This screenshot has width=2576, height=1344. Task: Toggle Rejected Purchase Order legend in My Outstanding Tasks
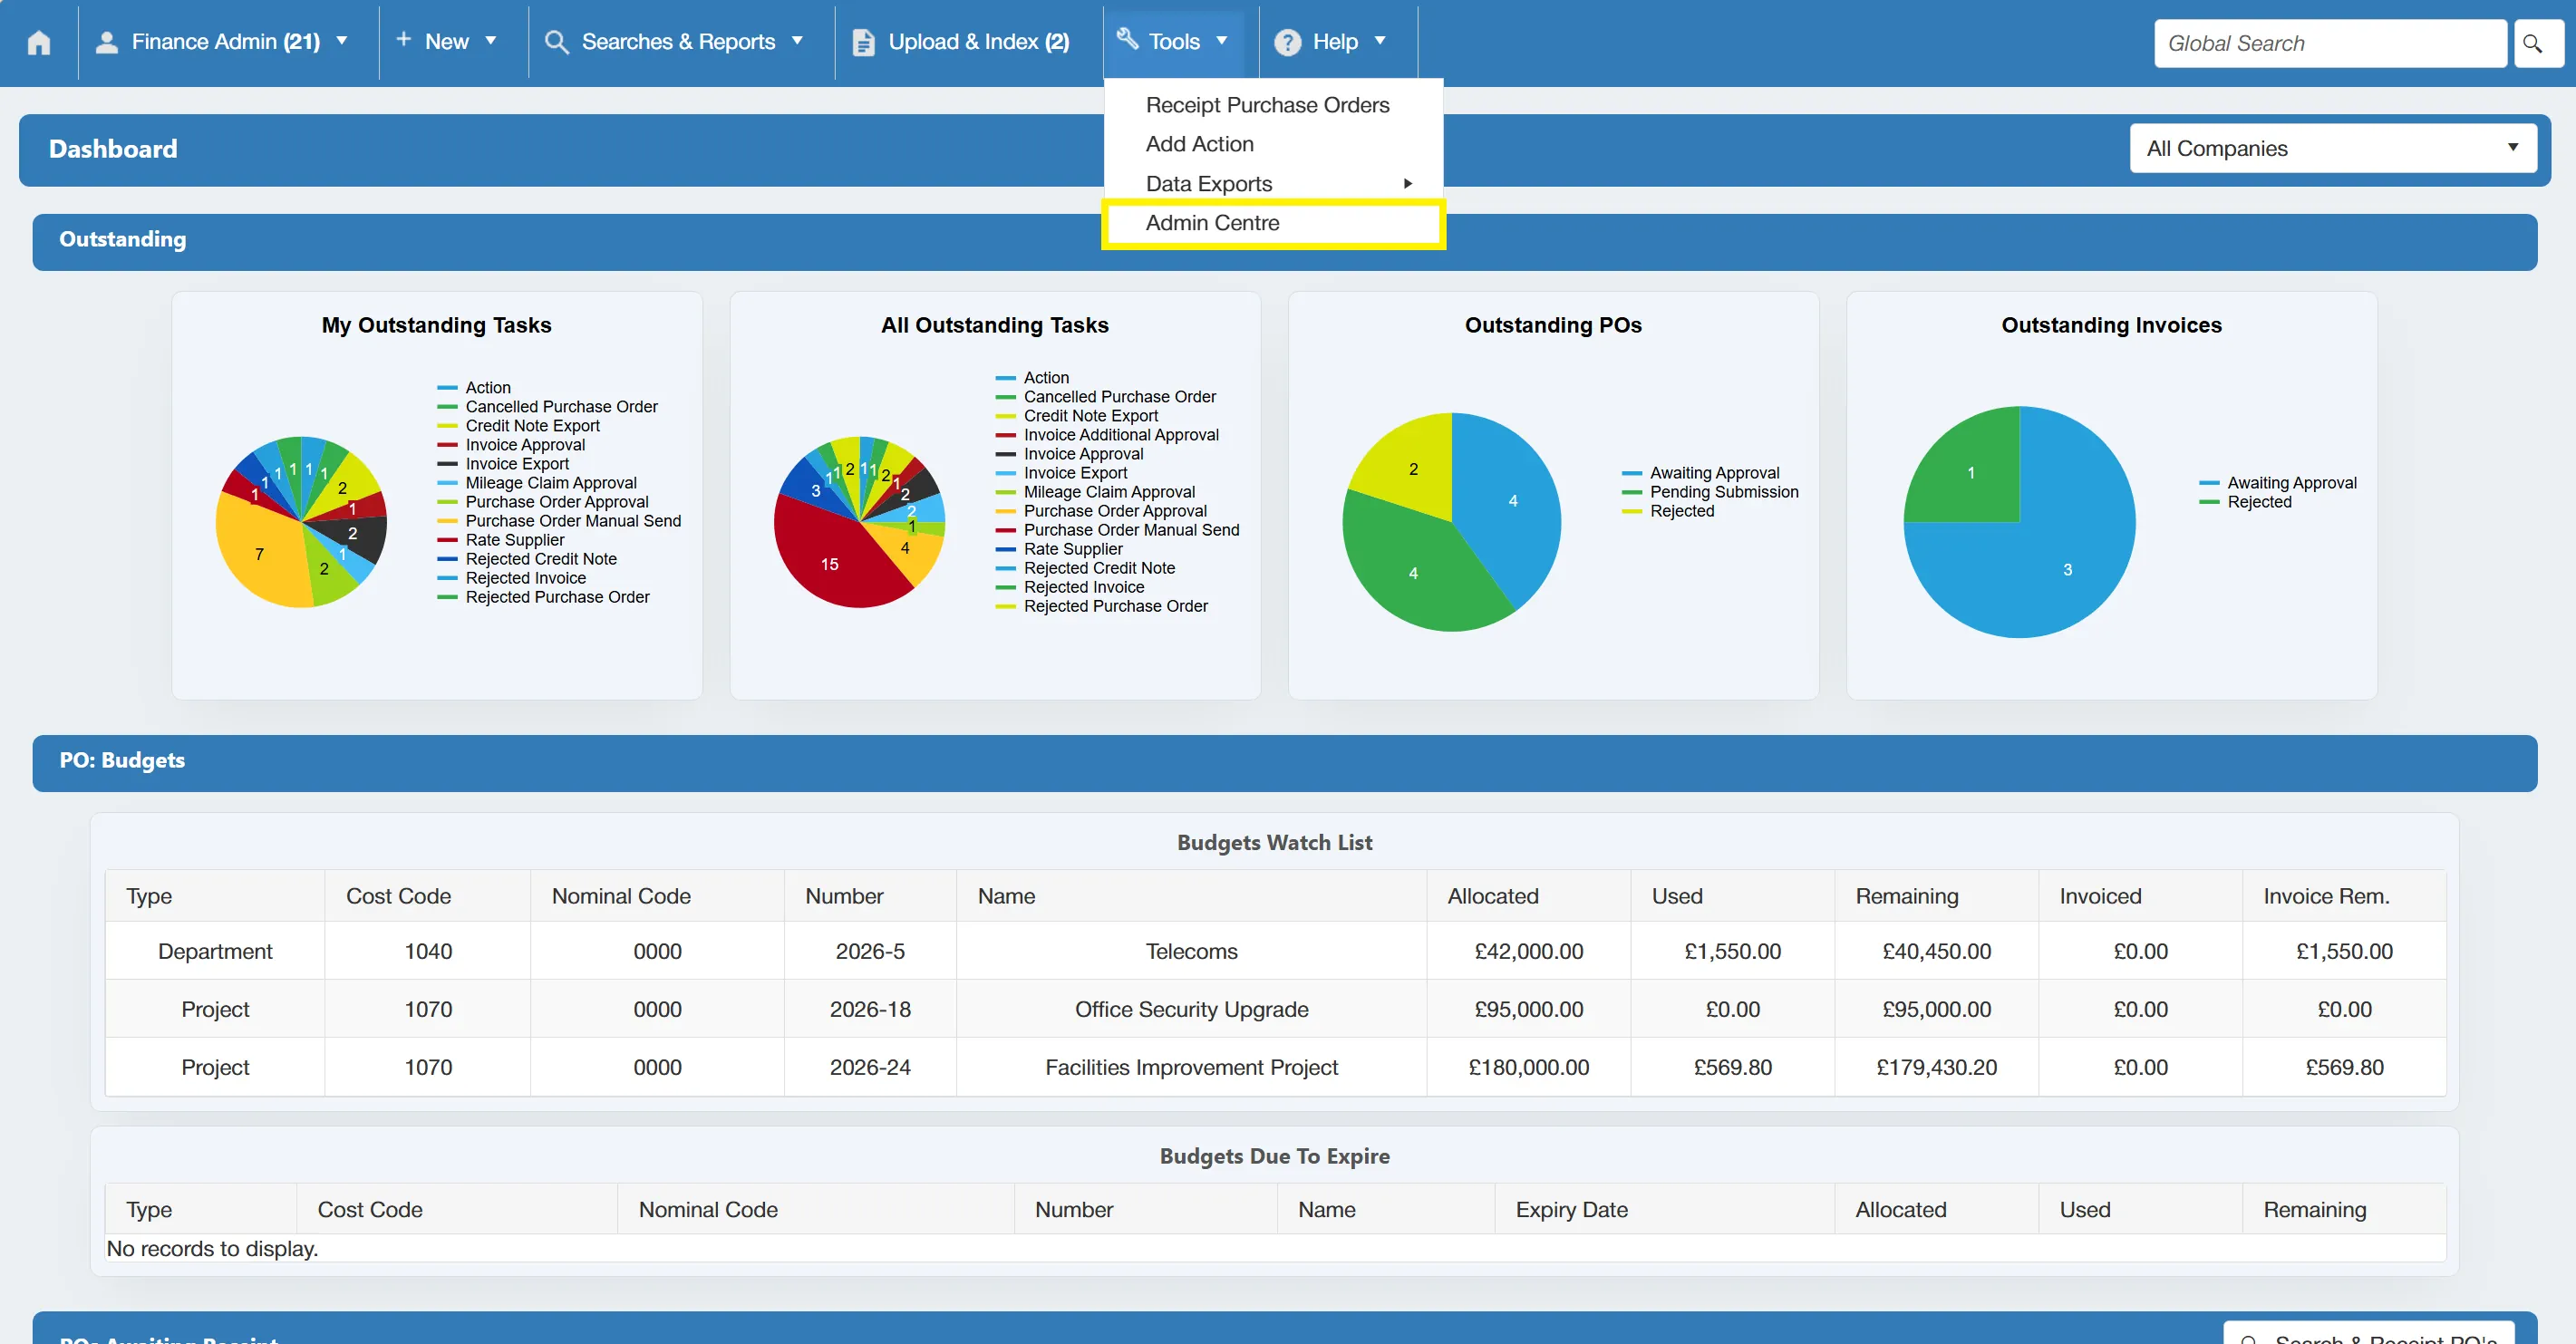543,597
